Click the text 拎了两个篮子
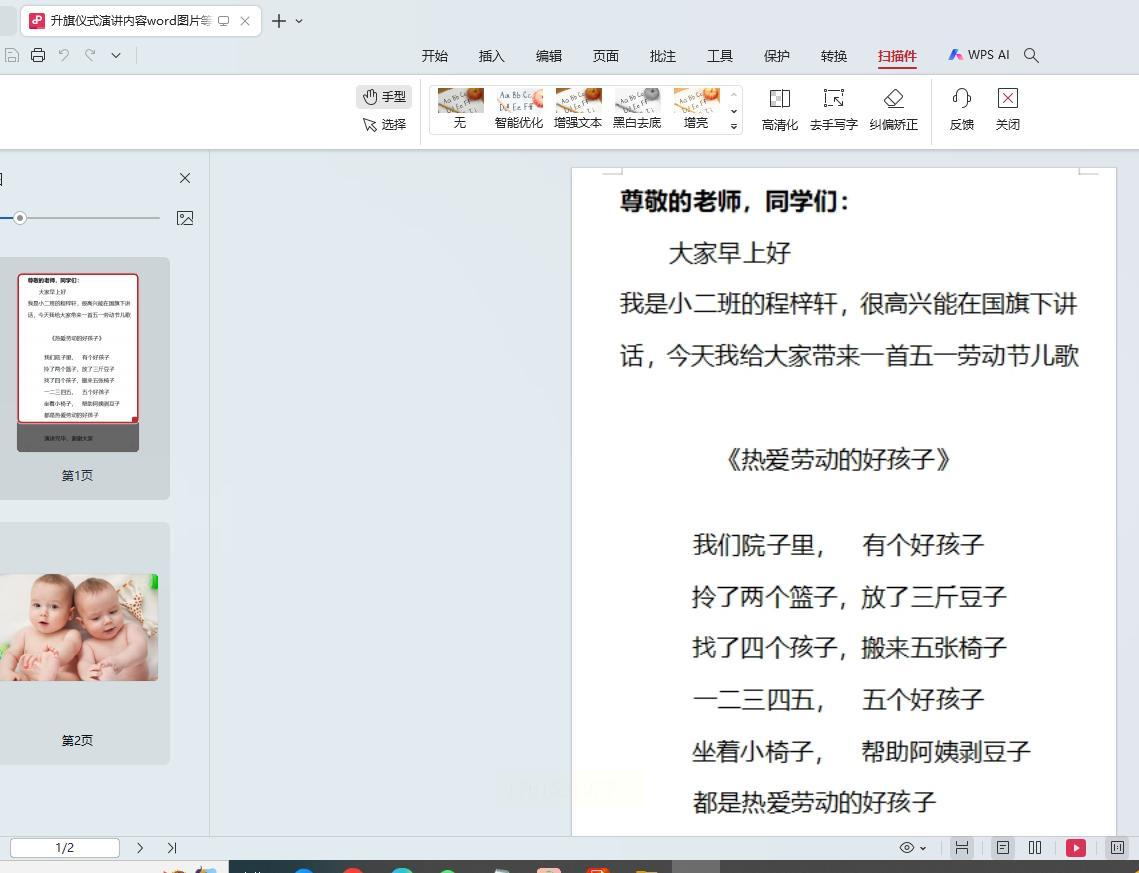 (765, 597)
